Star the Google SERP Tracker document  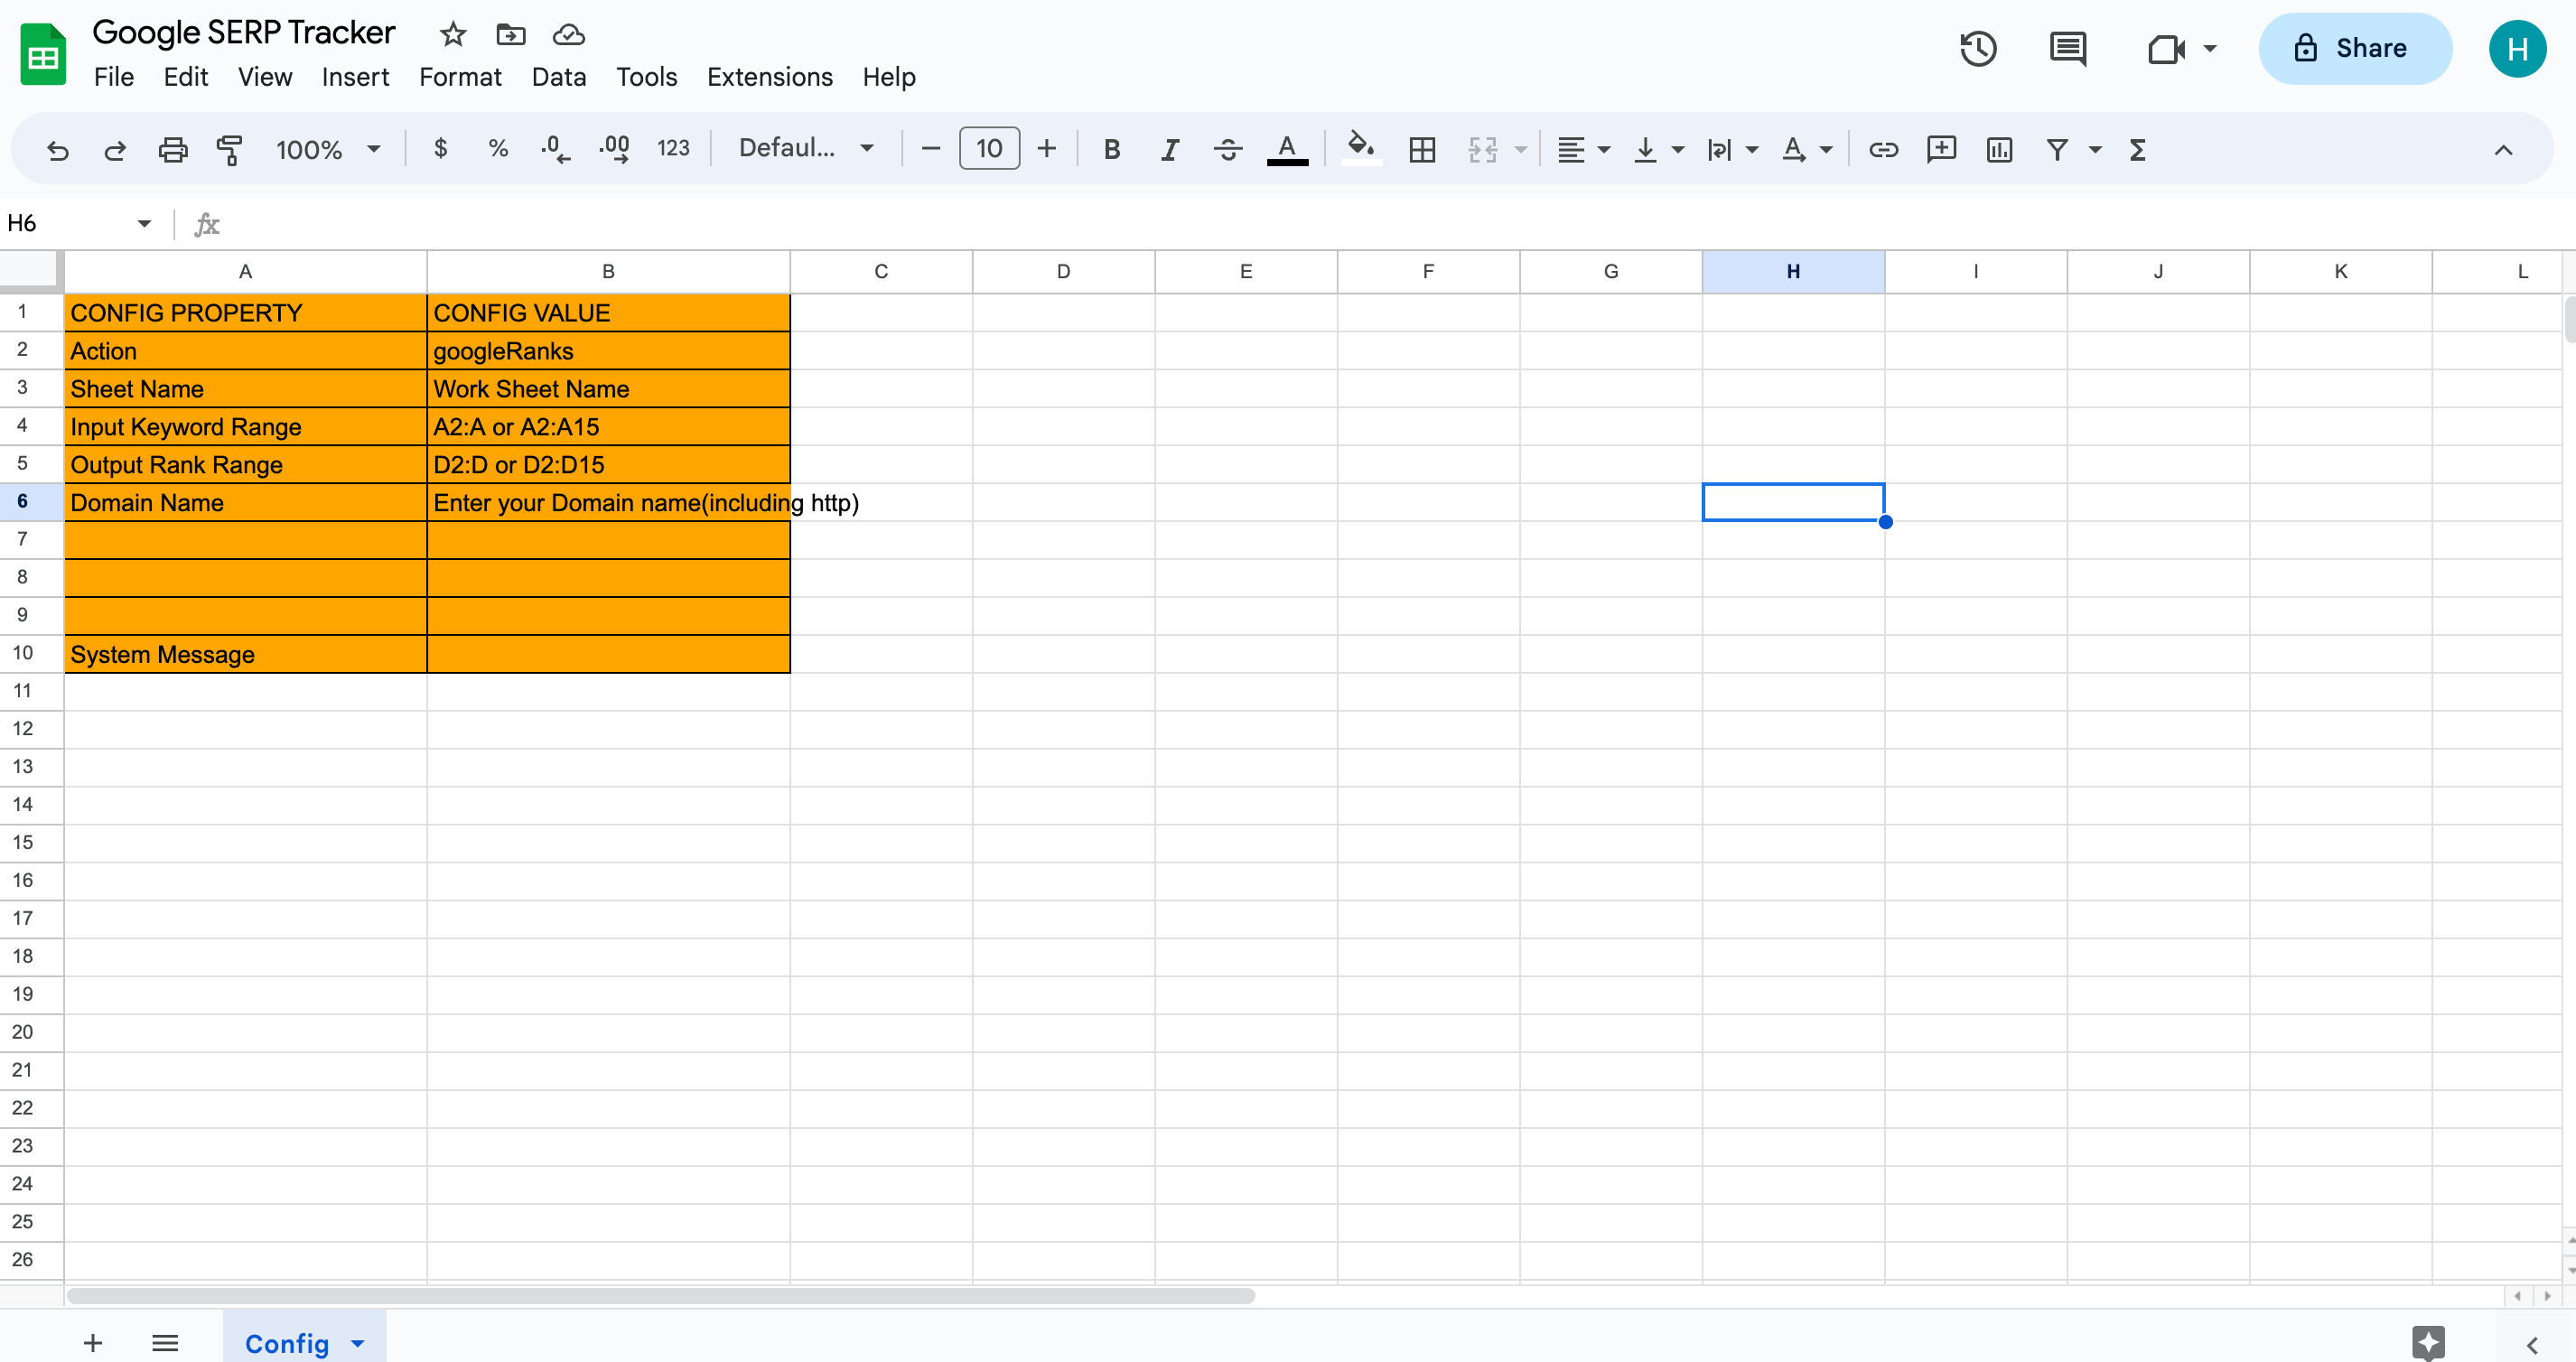pyautogui.click(x=453, y=35)
